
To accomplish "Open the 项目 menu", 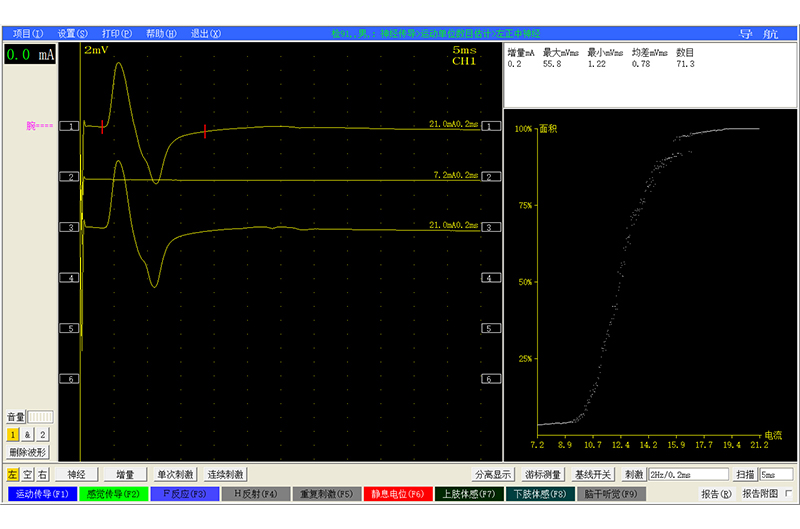I will 28,34.
